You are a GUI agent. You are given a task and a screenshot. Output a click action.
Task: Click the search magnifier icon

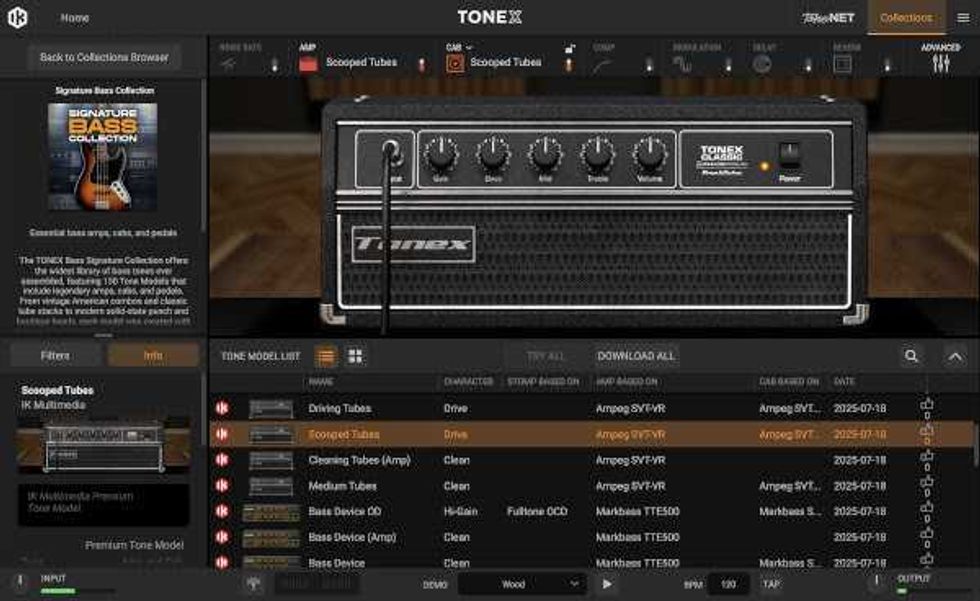point(911,356)
